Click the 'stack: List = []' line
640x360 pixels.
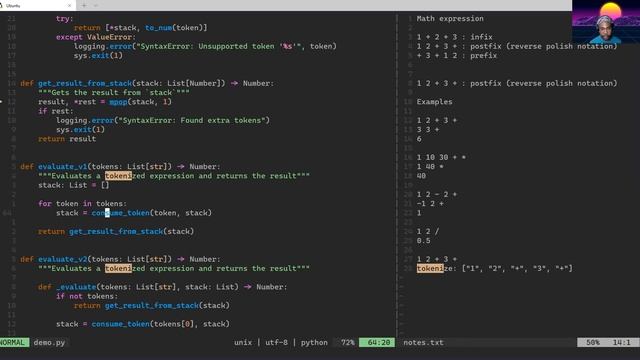73,185
